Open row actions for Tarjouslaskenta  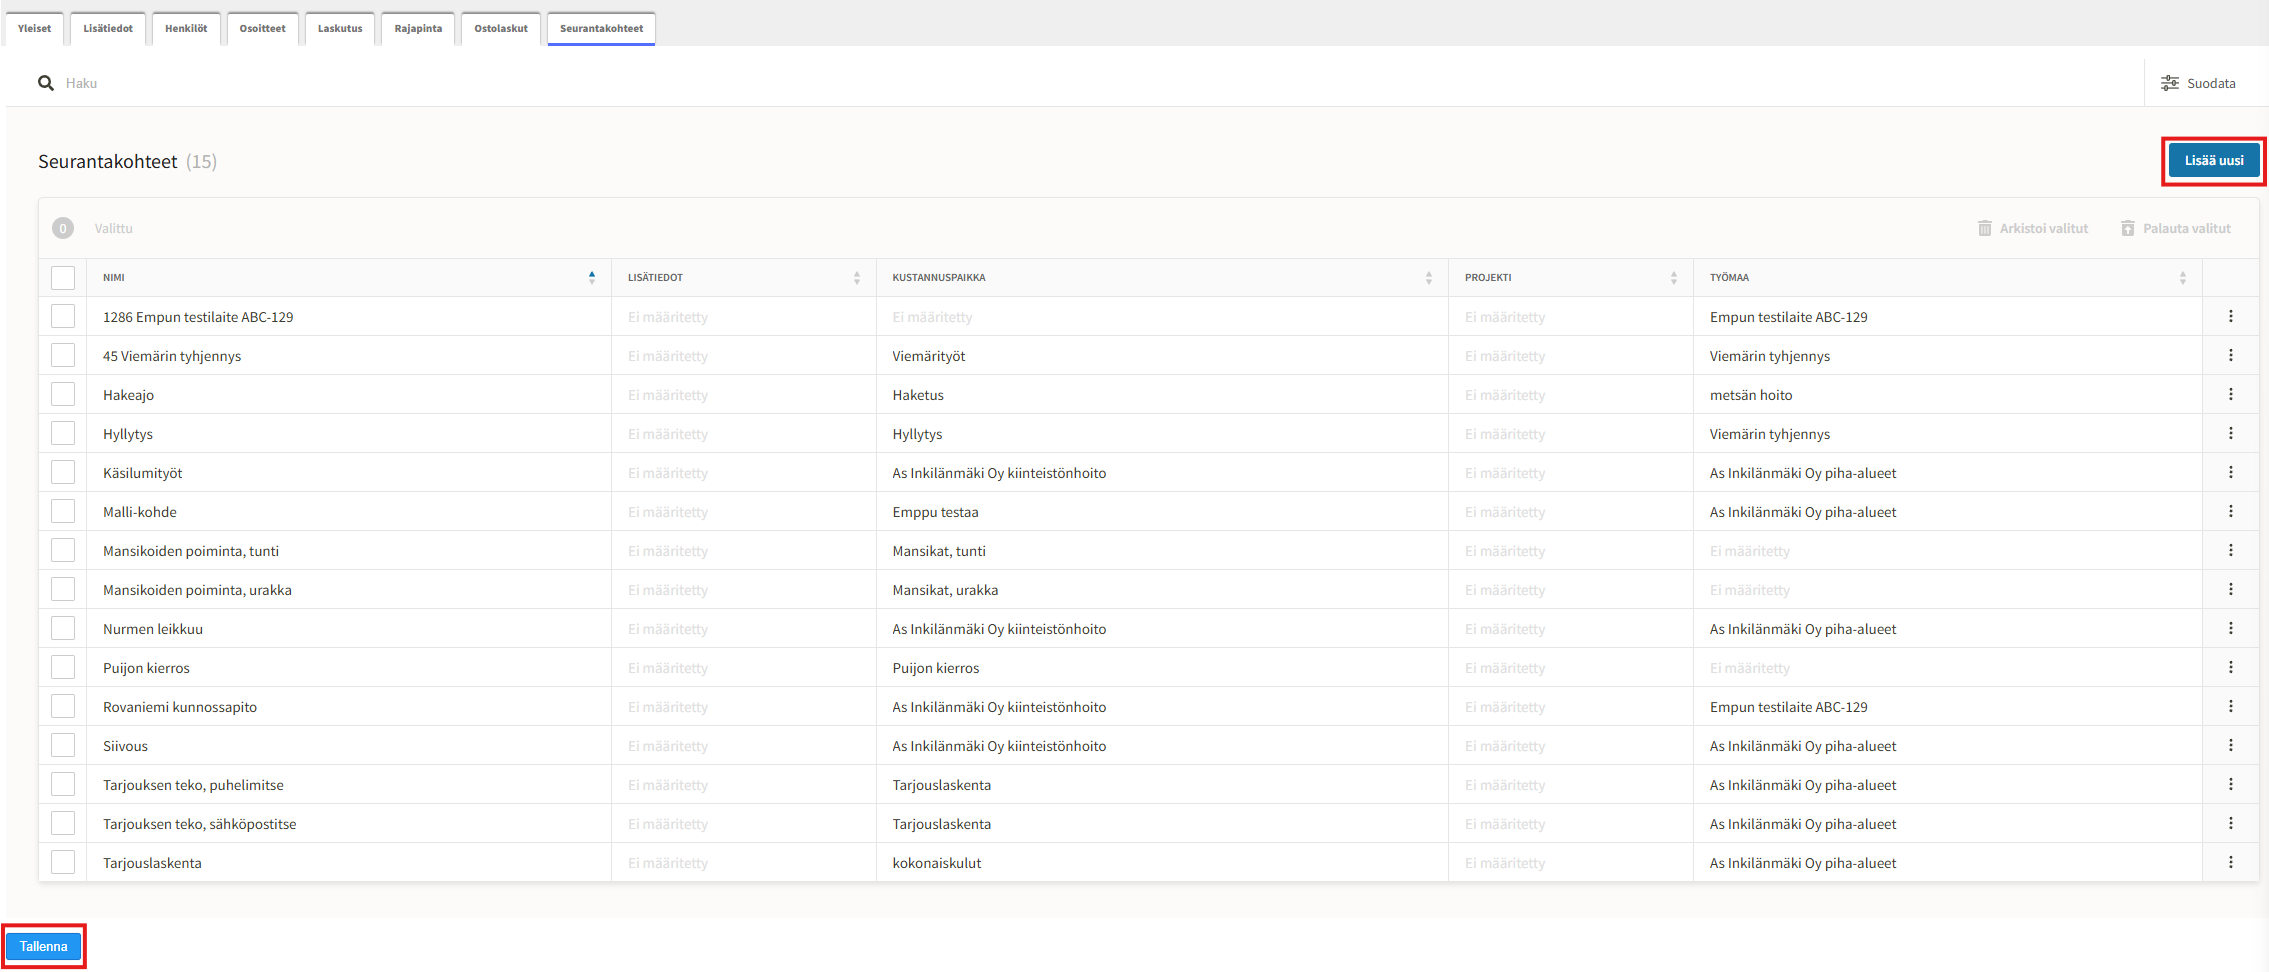pyautogui.click(x=2230, y=863)
